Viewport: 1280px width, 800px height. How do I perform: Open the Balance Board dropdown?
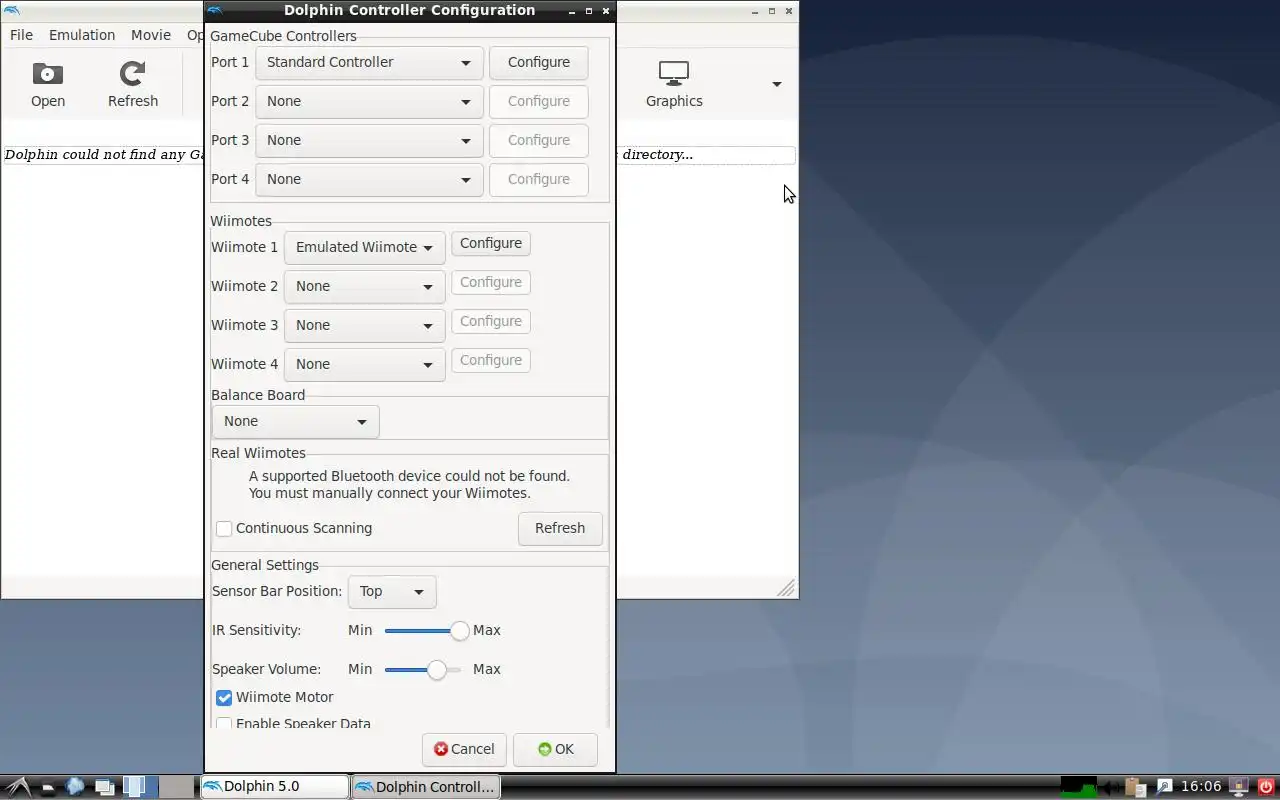coord(295,421)
